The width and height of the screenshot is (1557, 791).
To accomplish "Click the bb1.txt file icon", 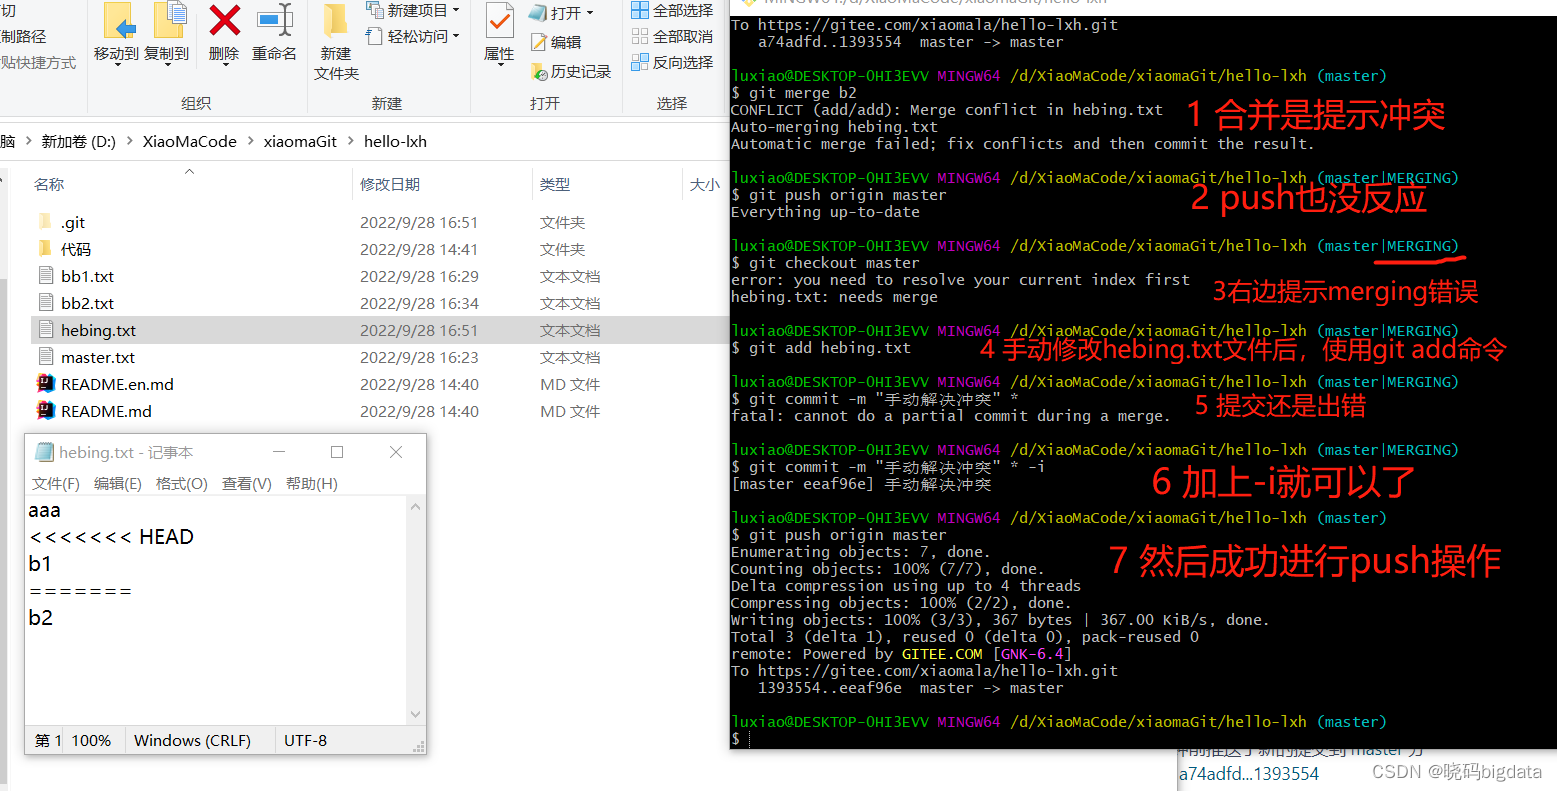I will pyautogui.click(x=45, y=276).
